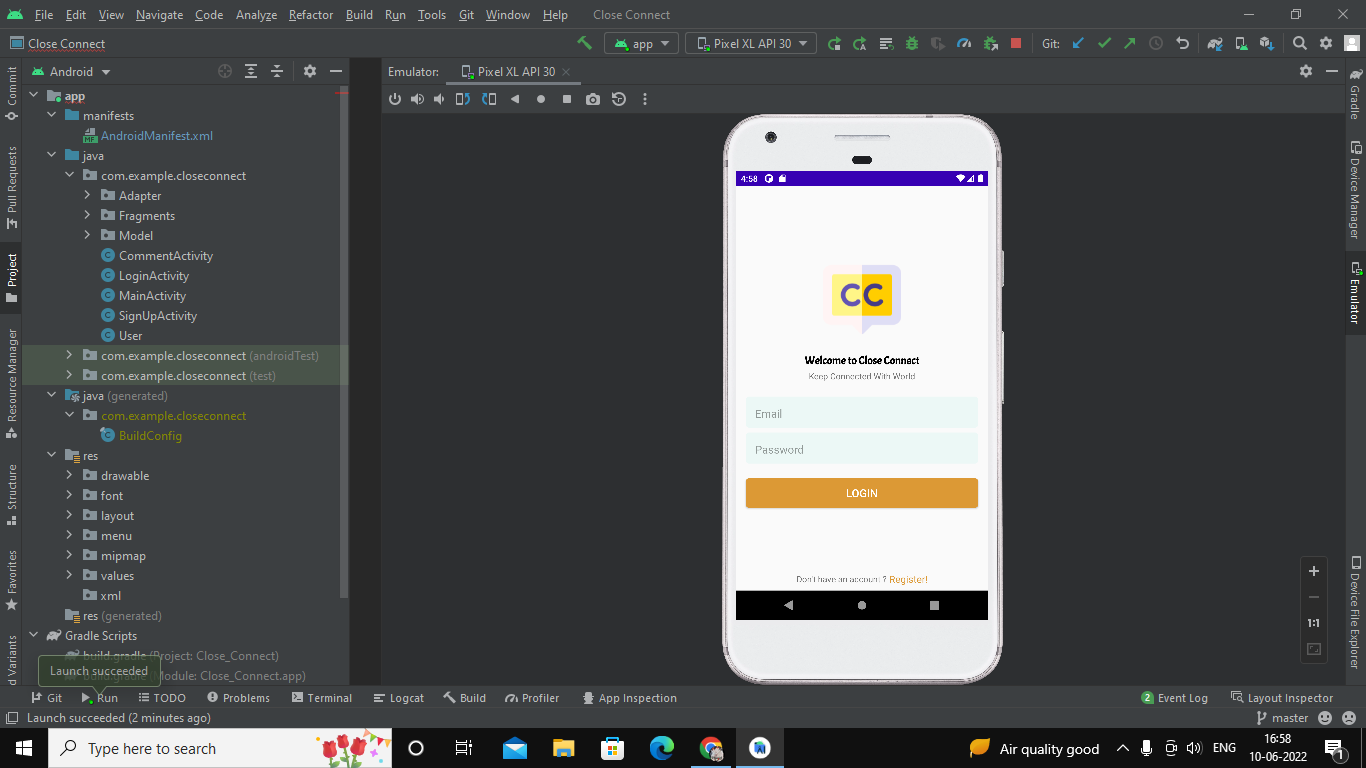Viewport: 1366px width, 768px height.
Task: Capture emulator screenshot with the camera icon
Action: click(x=593, y=99)
